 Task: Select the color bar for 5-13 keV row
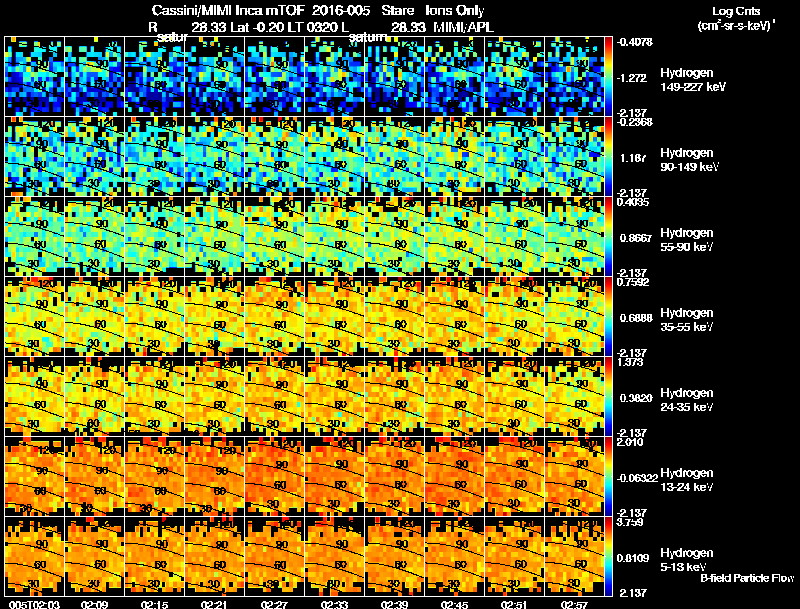(608, 557)
